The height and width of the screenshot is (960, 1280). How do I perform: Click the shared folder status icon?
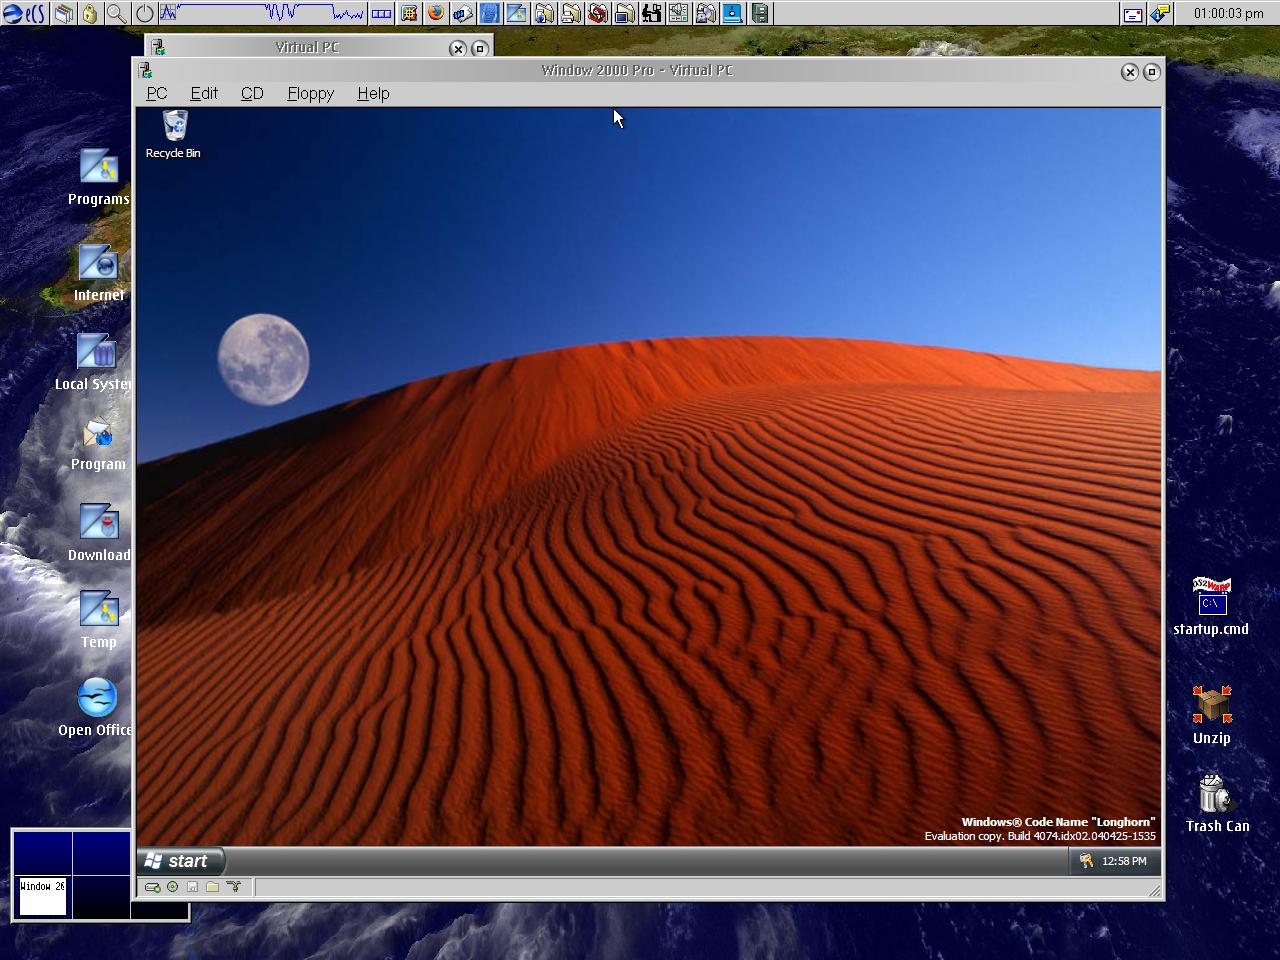(x=212, y=887)
